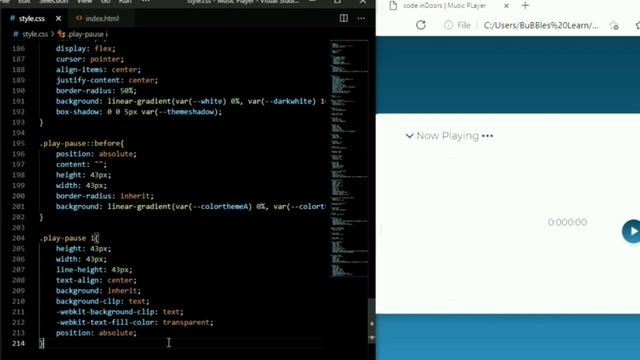Click line number 195 in the gutter
This screenshot has height=360, width=640.
18,143
